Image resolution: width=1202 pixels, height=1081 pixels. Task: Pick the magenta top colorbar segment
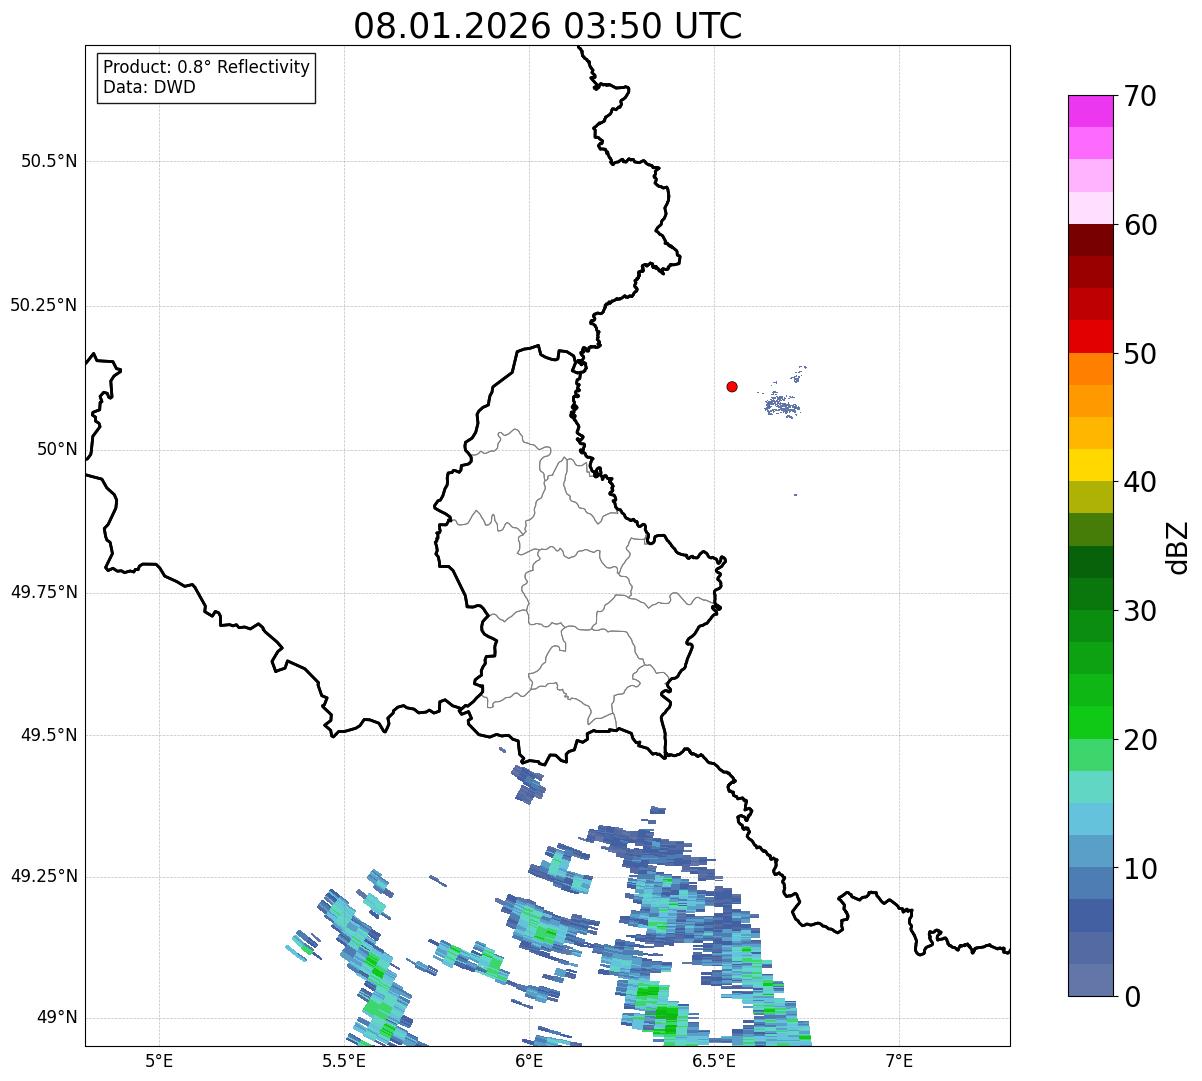pyautogui.click(x=1090, y=111)
